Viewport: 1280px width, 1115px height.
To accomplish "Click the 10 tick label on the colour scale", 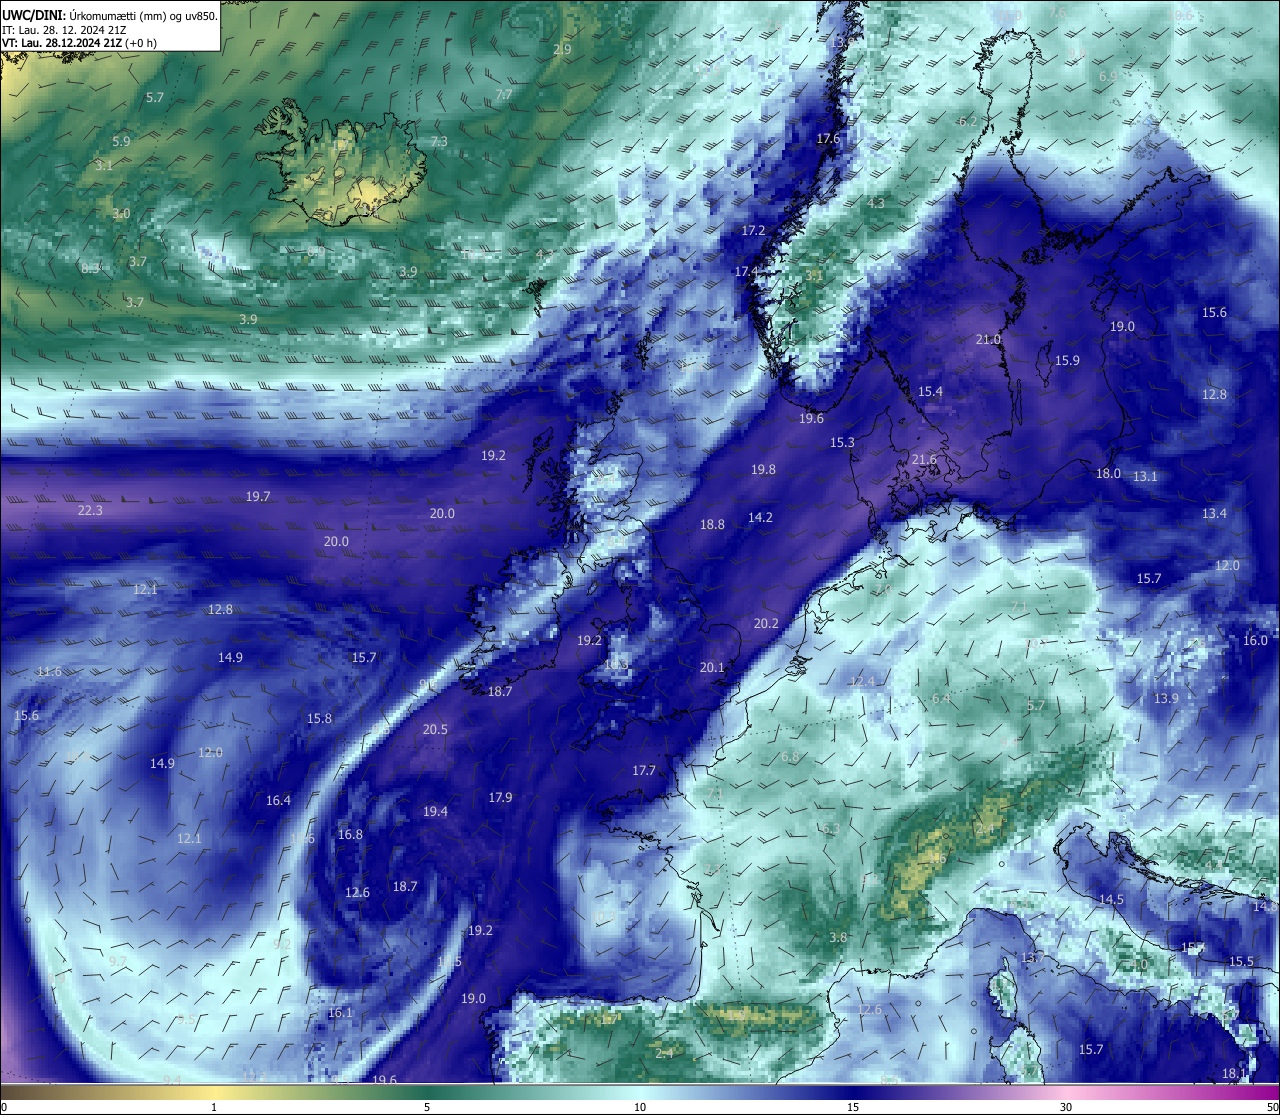I will tap(640, 1107).
